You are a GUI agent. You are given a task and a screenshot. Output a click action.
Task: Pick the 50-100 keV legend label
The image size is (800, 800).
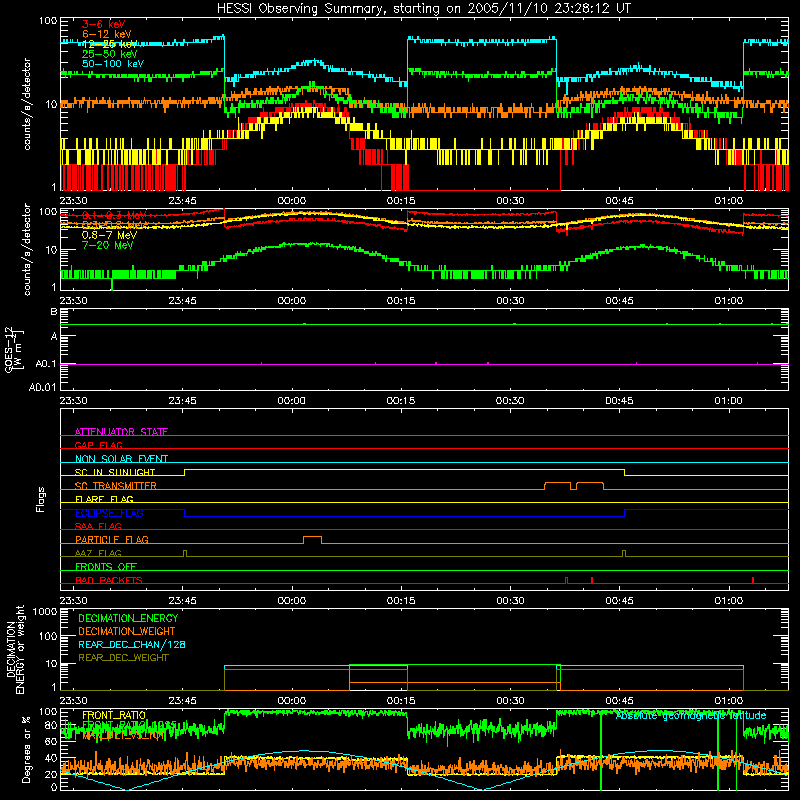[113, 64]
